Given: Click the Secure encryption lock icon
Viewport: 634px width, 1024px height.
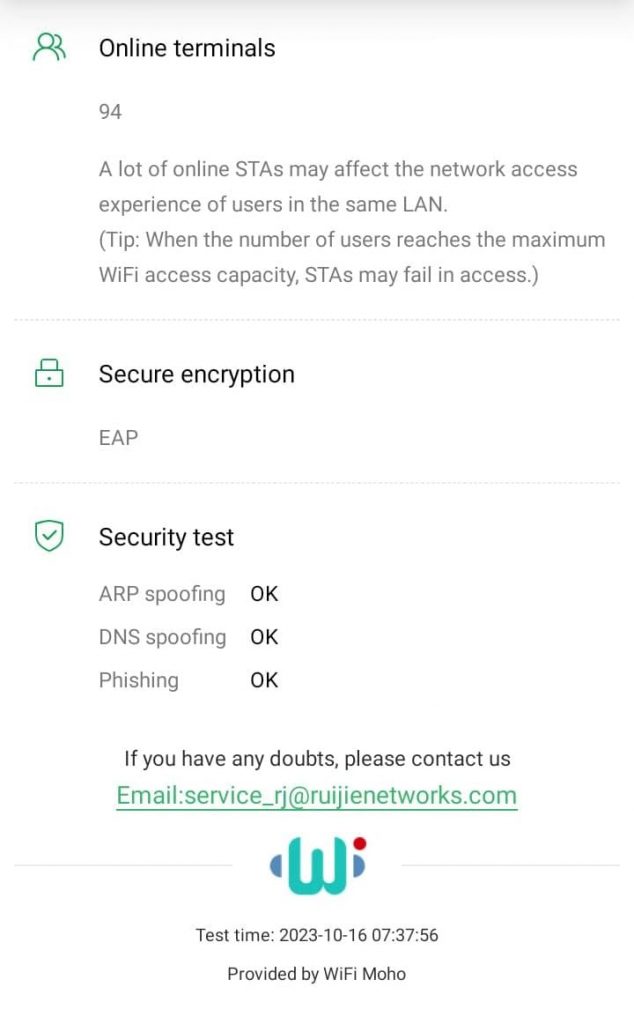Looking at the screenshot, I should point(48,374).
